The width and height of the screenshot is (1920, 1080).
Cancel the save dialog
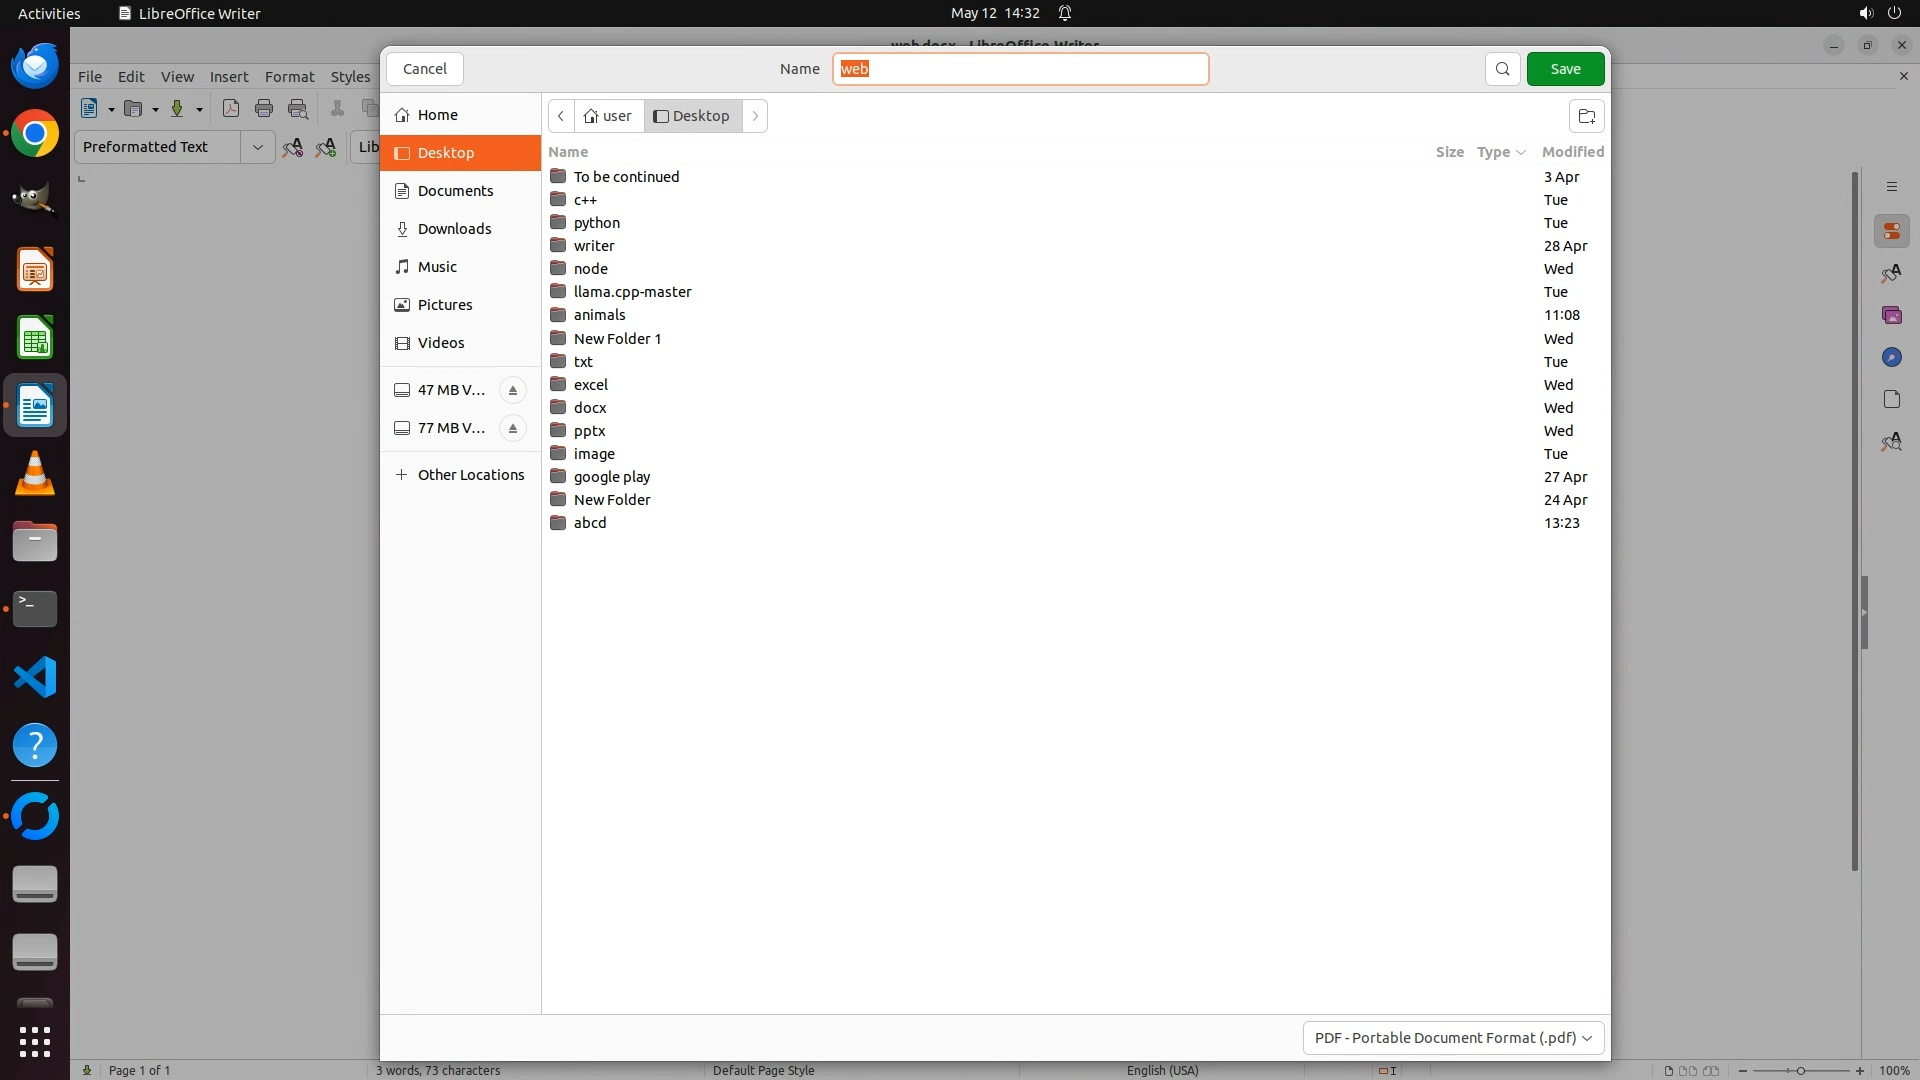tap(425, 69)
